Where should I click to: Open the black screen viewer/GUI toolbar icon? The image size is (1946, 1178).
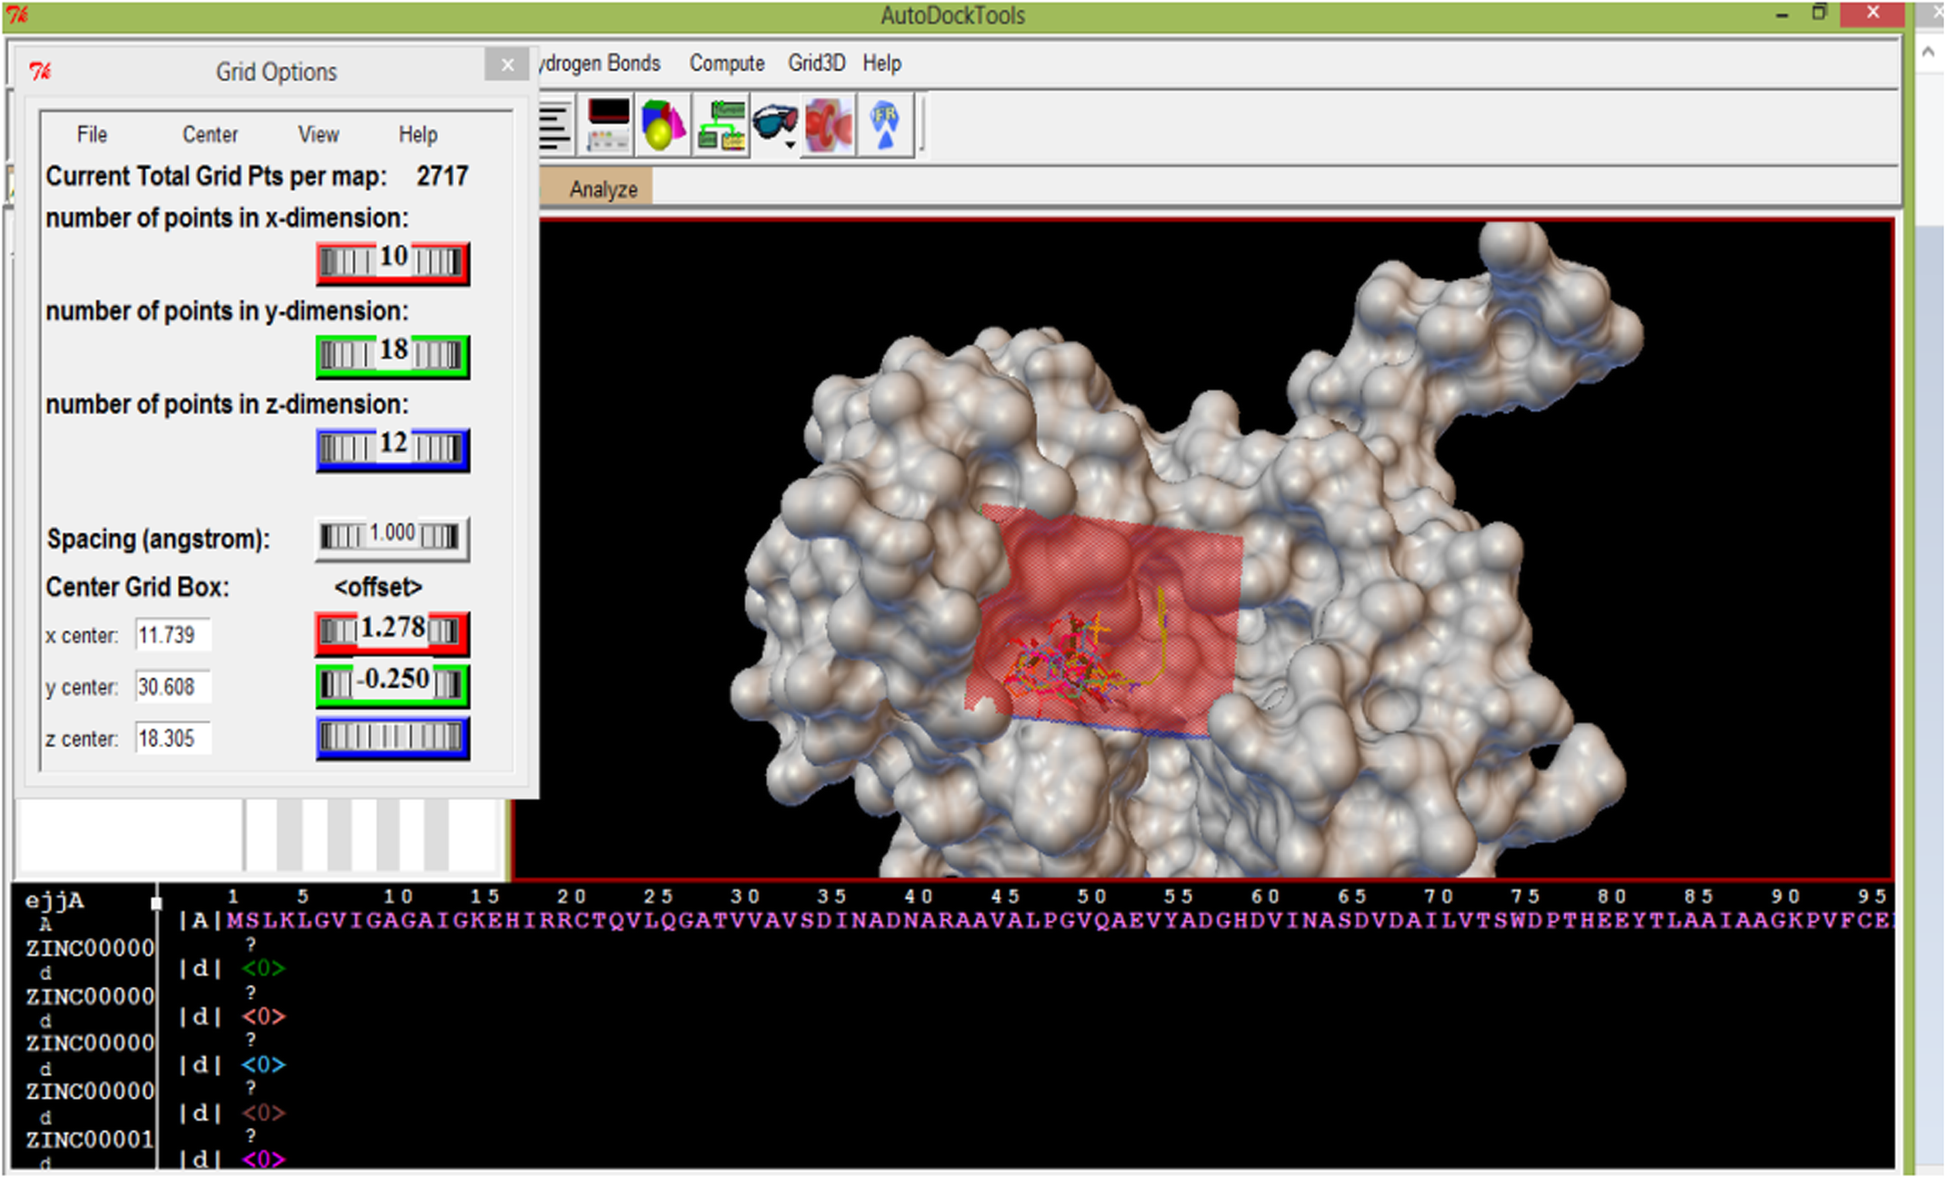point(608,126)
